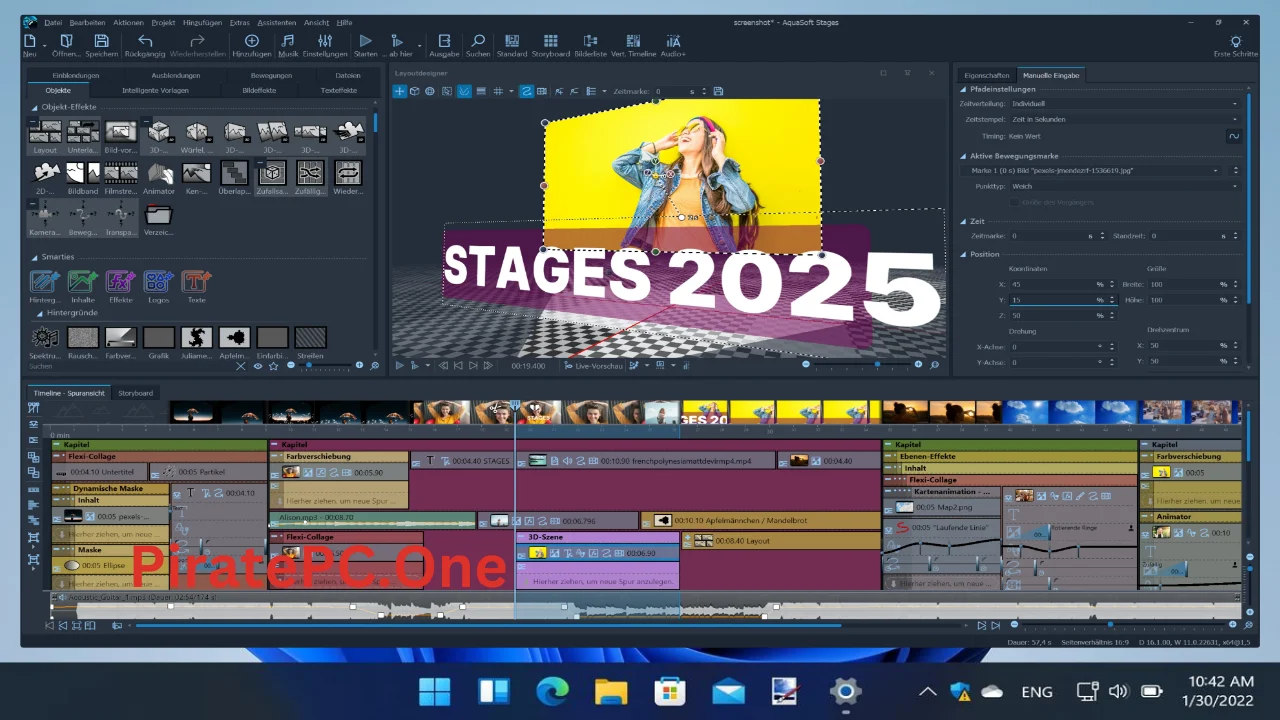Switch to the Bildeffekte tab
Image resolution: width=1280 pixels, height=720 pixels.
pyautogui.click(x=259, y=90)
